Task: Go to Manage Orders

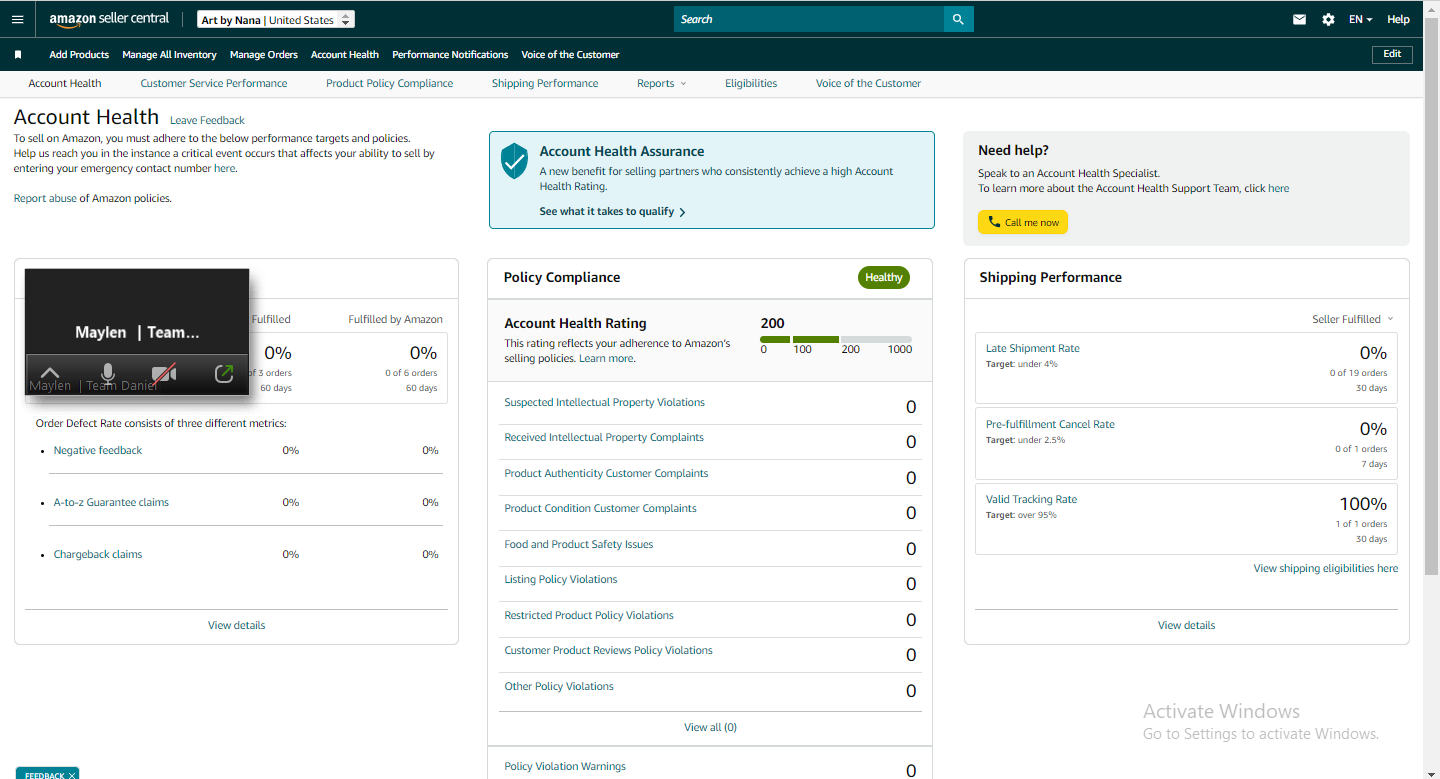Action: coord(264,55)
